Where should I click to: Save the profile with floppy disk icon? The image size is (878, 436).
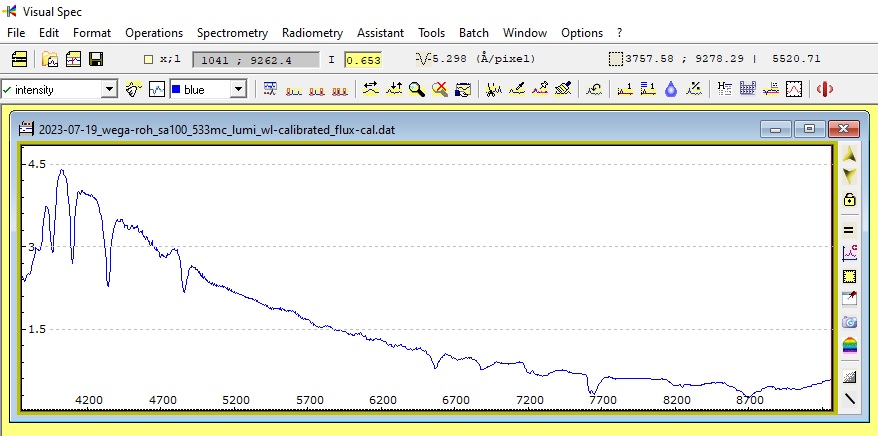click(x=96, y=59)
